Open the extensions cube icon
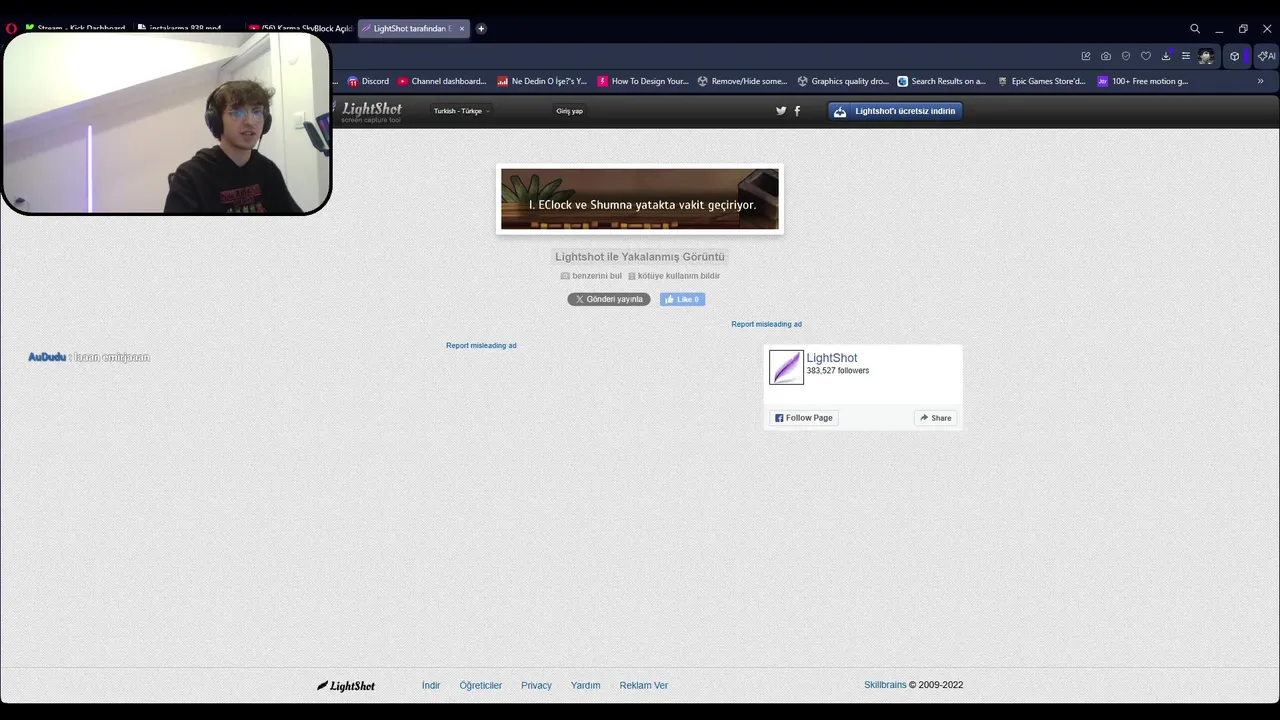This screenshot has height=720, width=1280. (x=1235, y=56)
